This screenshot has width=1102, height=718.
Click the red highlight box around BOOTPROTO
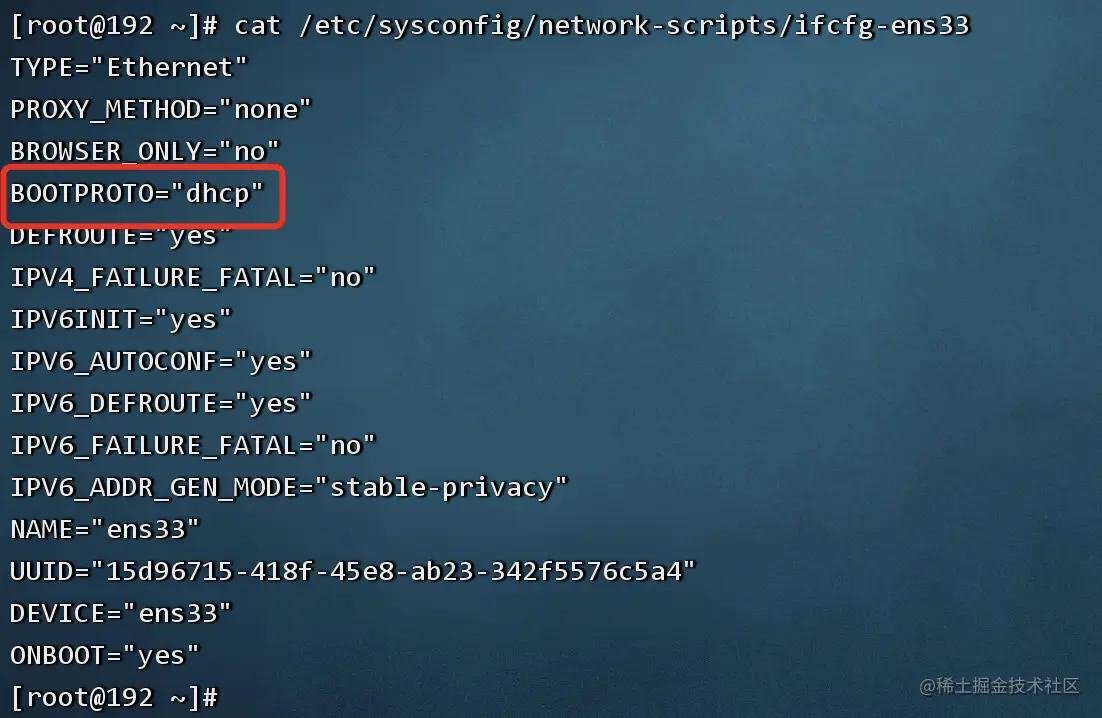[x=143, y=197]
